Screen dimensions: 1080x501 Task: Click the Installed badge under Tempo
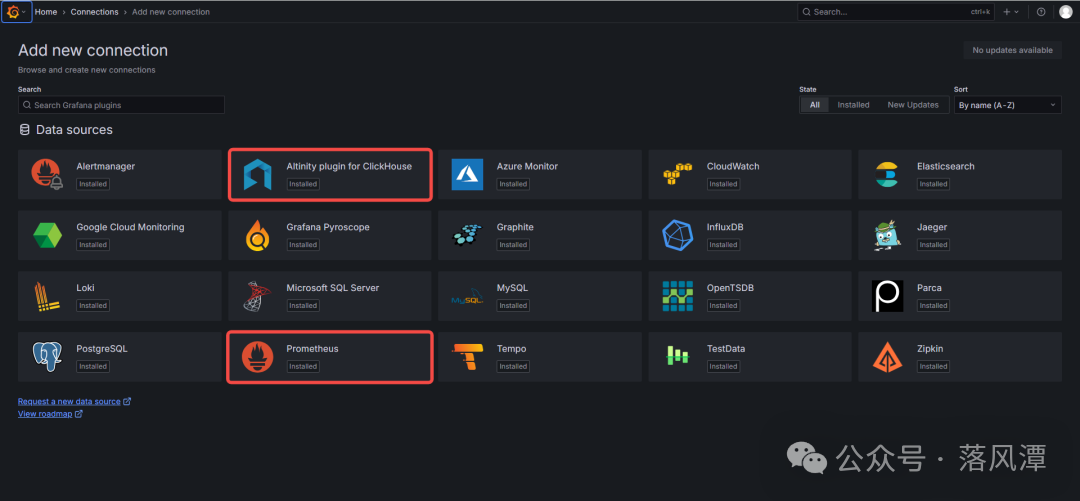513,367
